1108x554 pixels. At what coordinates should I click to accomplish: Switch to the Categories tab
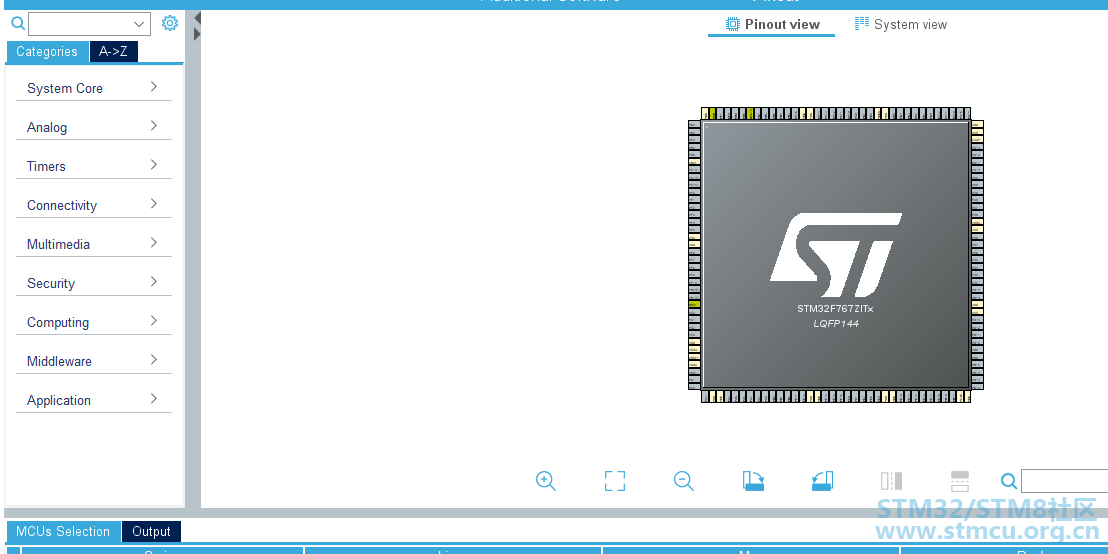tap(47, 52)
